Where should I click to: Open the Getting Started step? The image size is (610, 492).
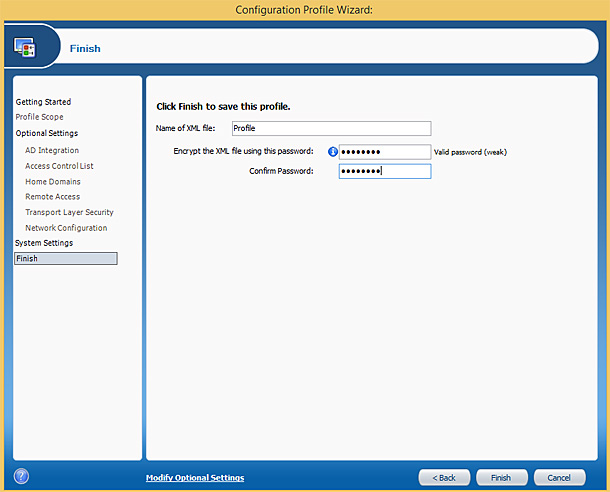coord(43,102)
